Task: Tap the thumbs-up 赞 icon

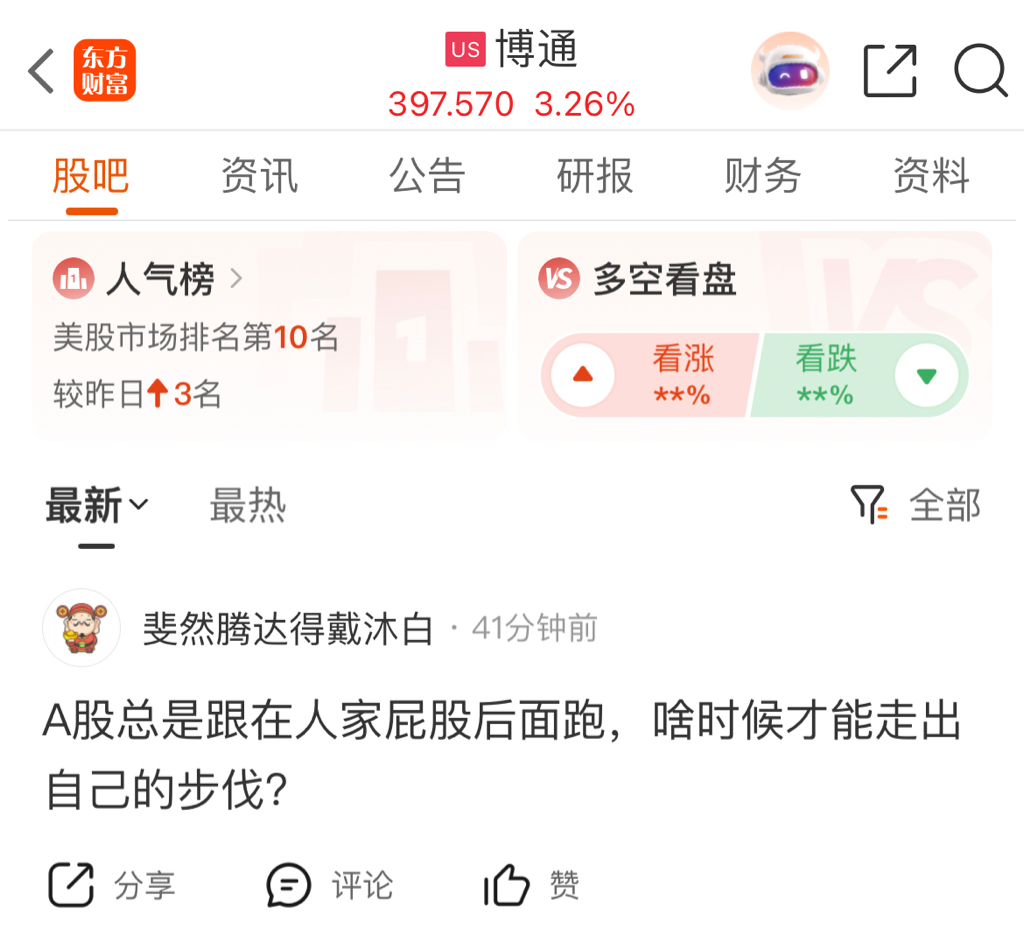Action: tap(506, 886)
